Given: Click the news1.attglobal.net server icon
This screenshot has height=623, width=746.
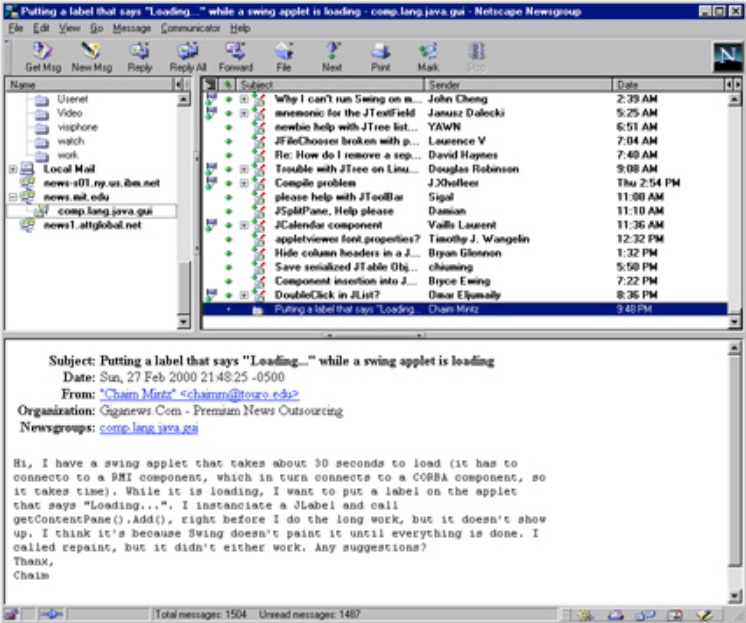Looking at the screenshot, I should click(28, 225).
